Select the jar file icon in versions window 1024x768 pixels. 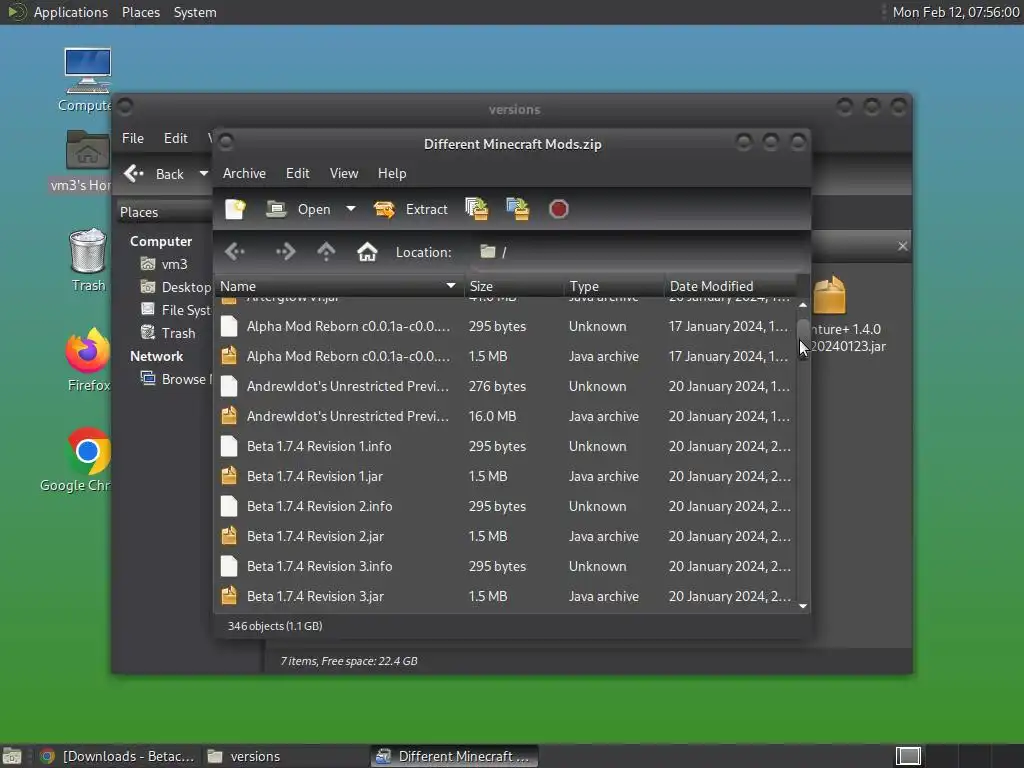click(x=829, y=295)
